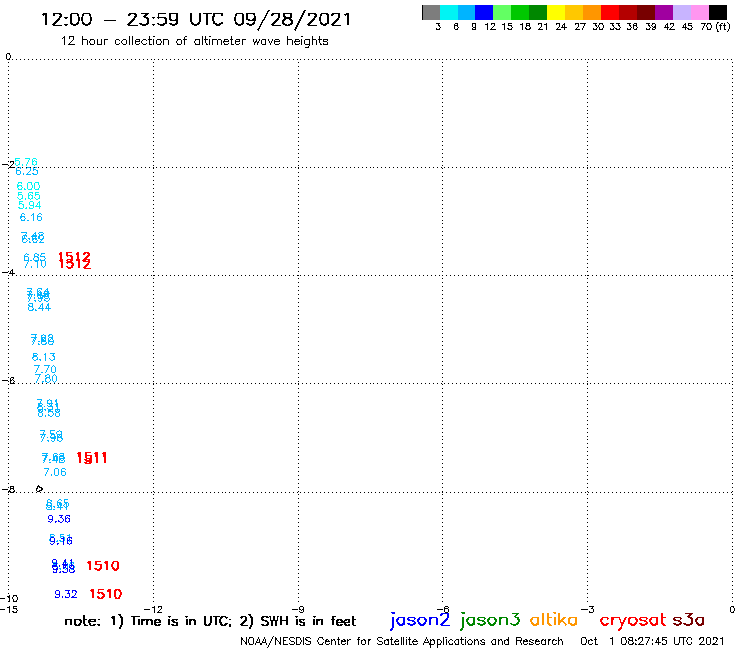Viewport: 740px width, 650px height.
Task: Click the wave height value 7.70
Action: 45,369
